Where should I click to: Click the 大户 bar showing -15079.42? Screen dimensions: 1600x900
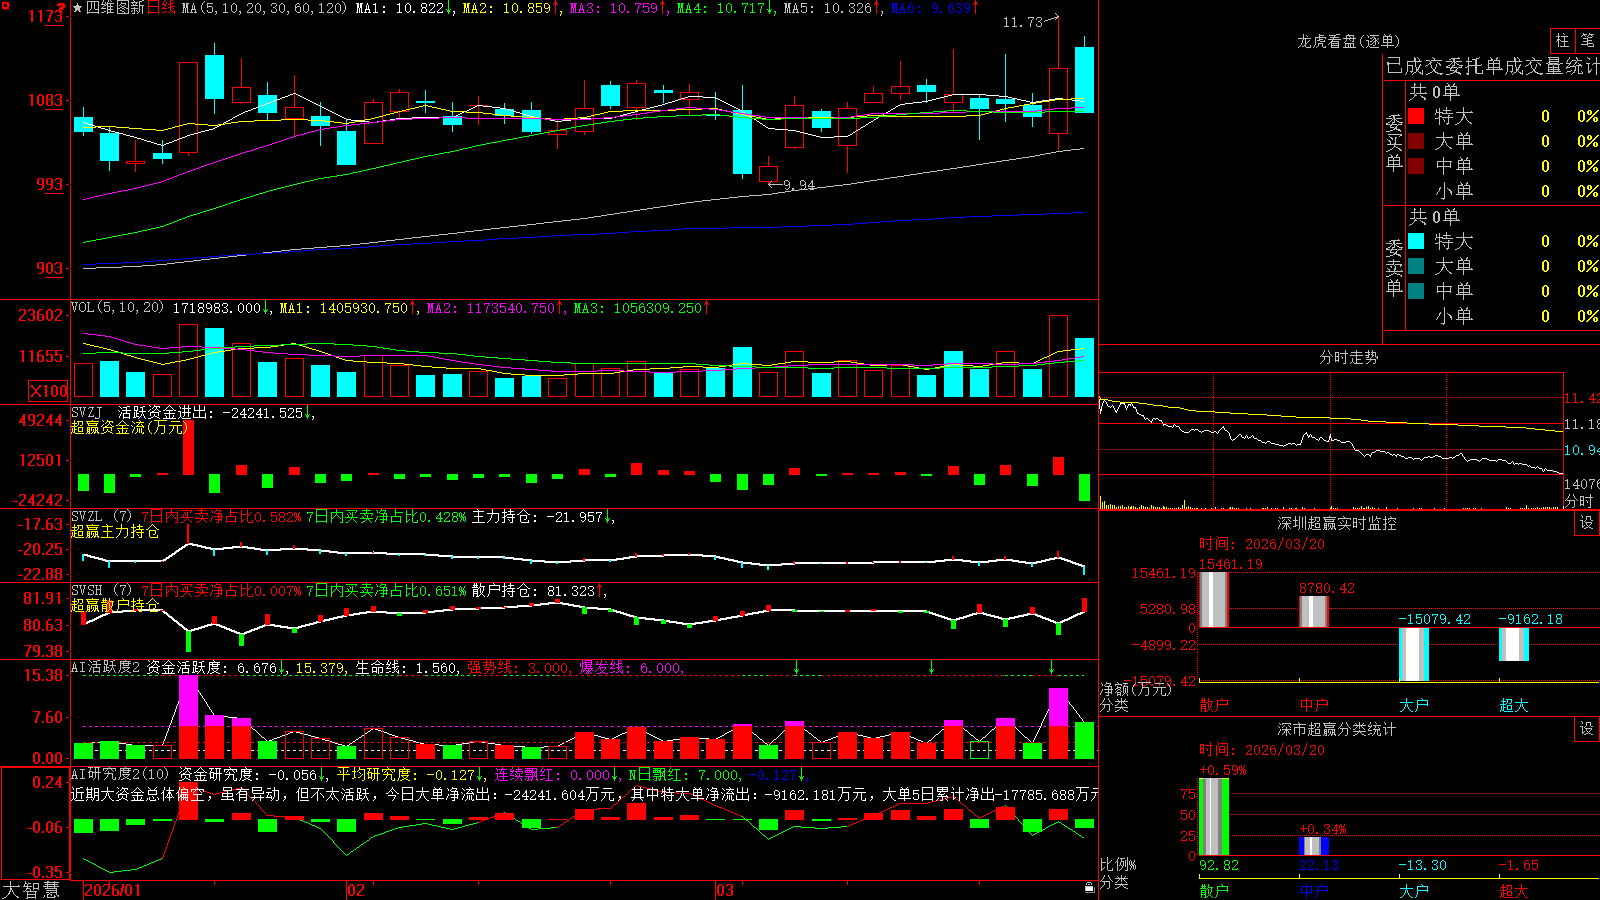1414,655
